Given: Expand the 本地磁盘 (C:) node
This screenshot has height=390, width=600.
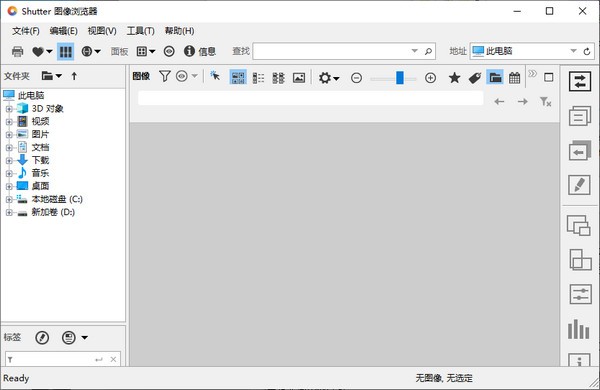Looking at the screenshot, I should click(x=9, y=199).
